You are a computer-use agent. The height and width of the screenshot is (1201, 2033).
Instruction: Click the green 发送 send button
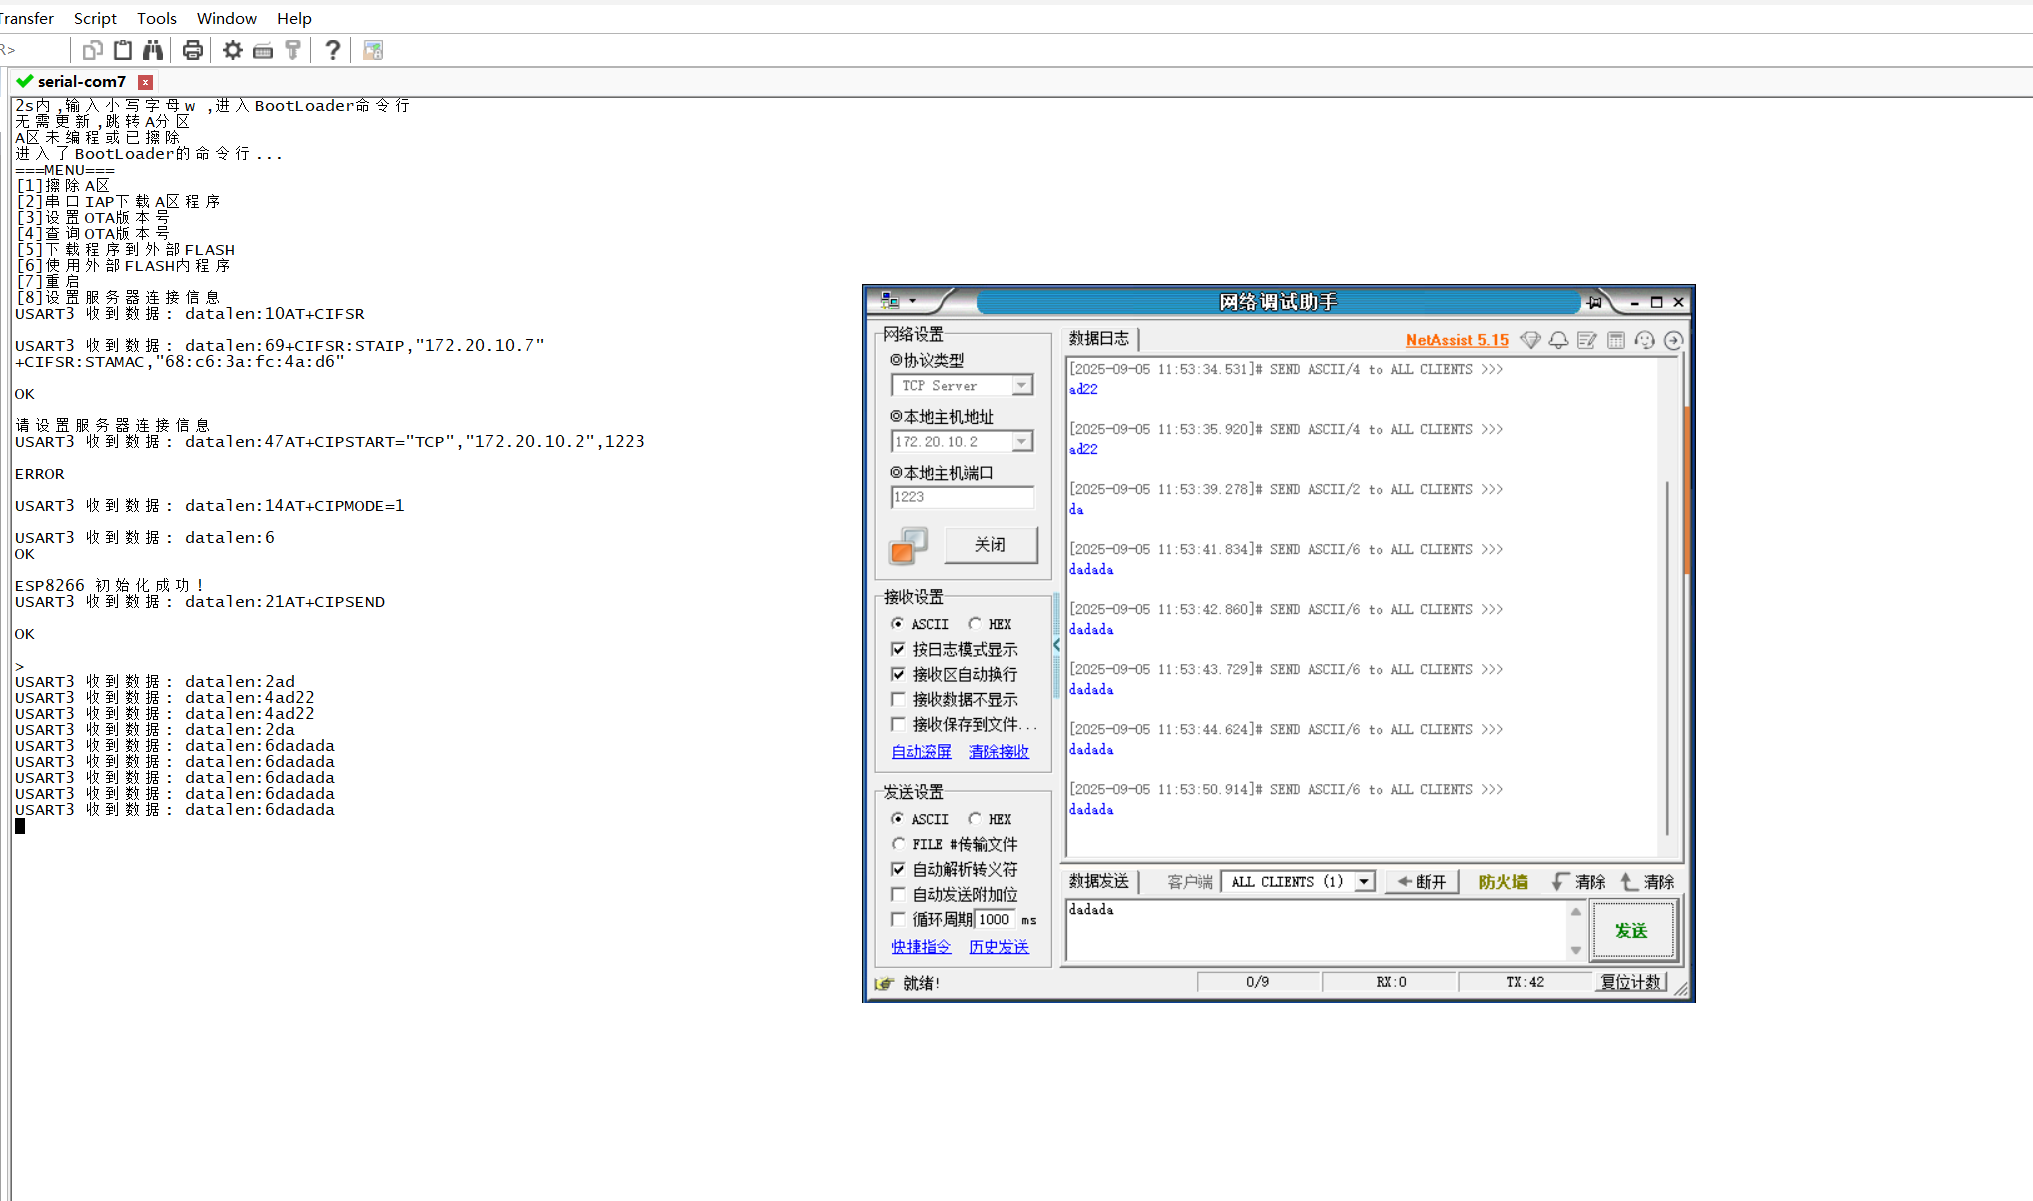click(x=1631, y=930)
